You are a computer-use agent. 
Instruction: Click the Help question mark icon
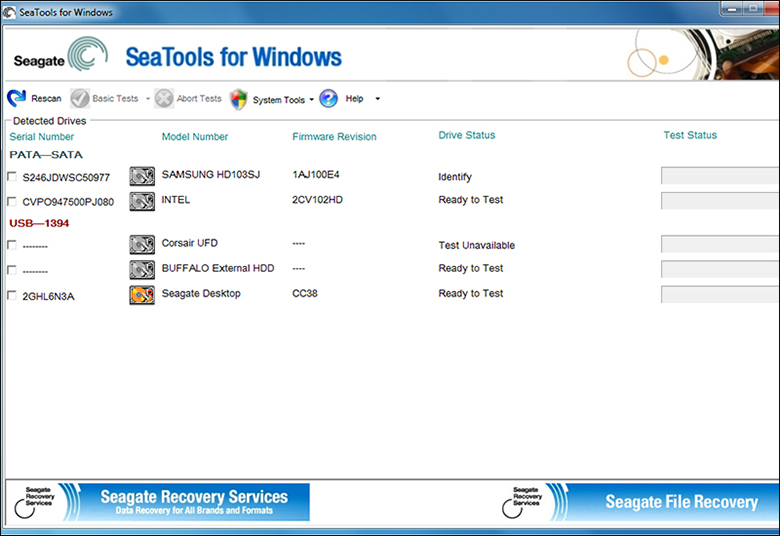(328, 99)
